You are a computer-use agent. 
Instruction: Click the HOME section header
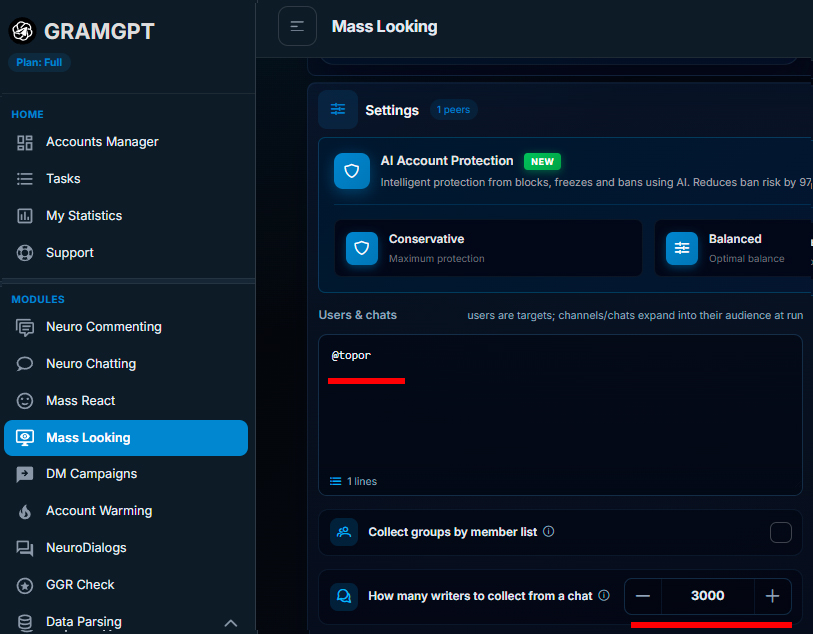[27, 115]
